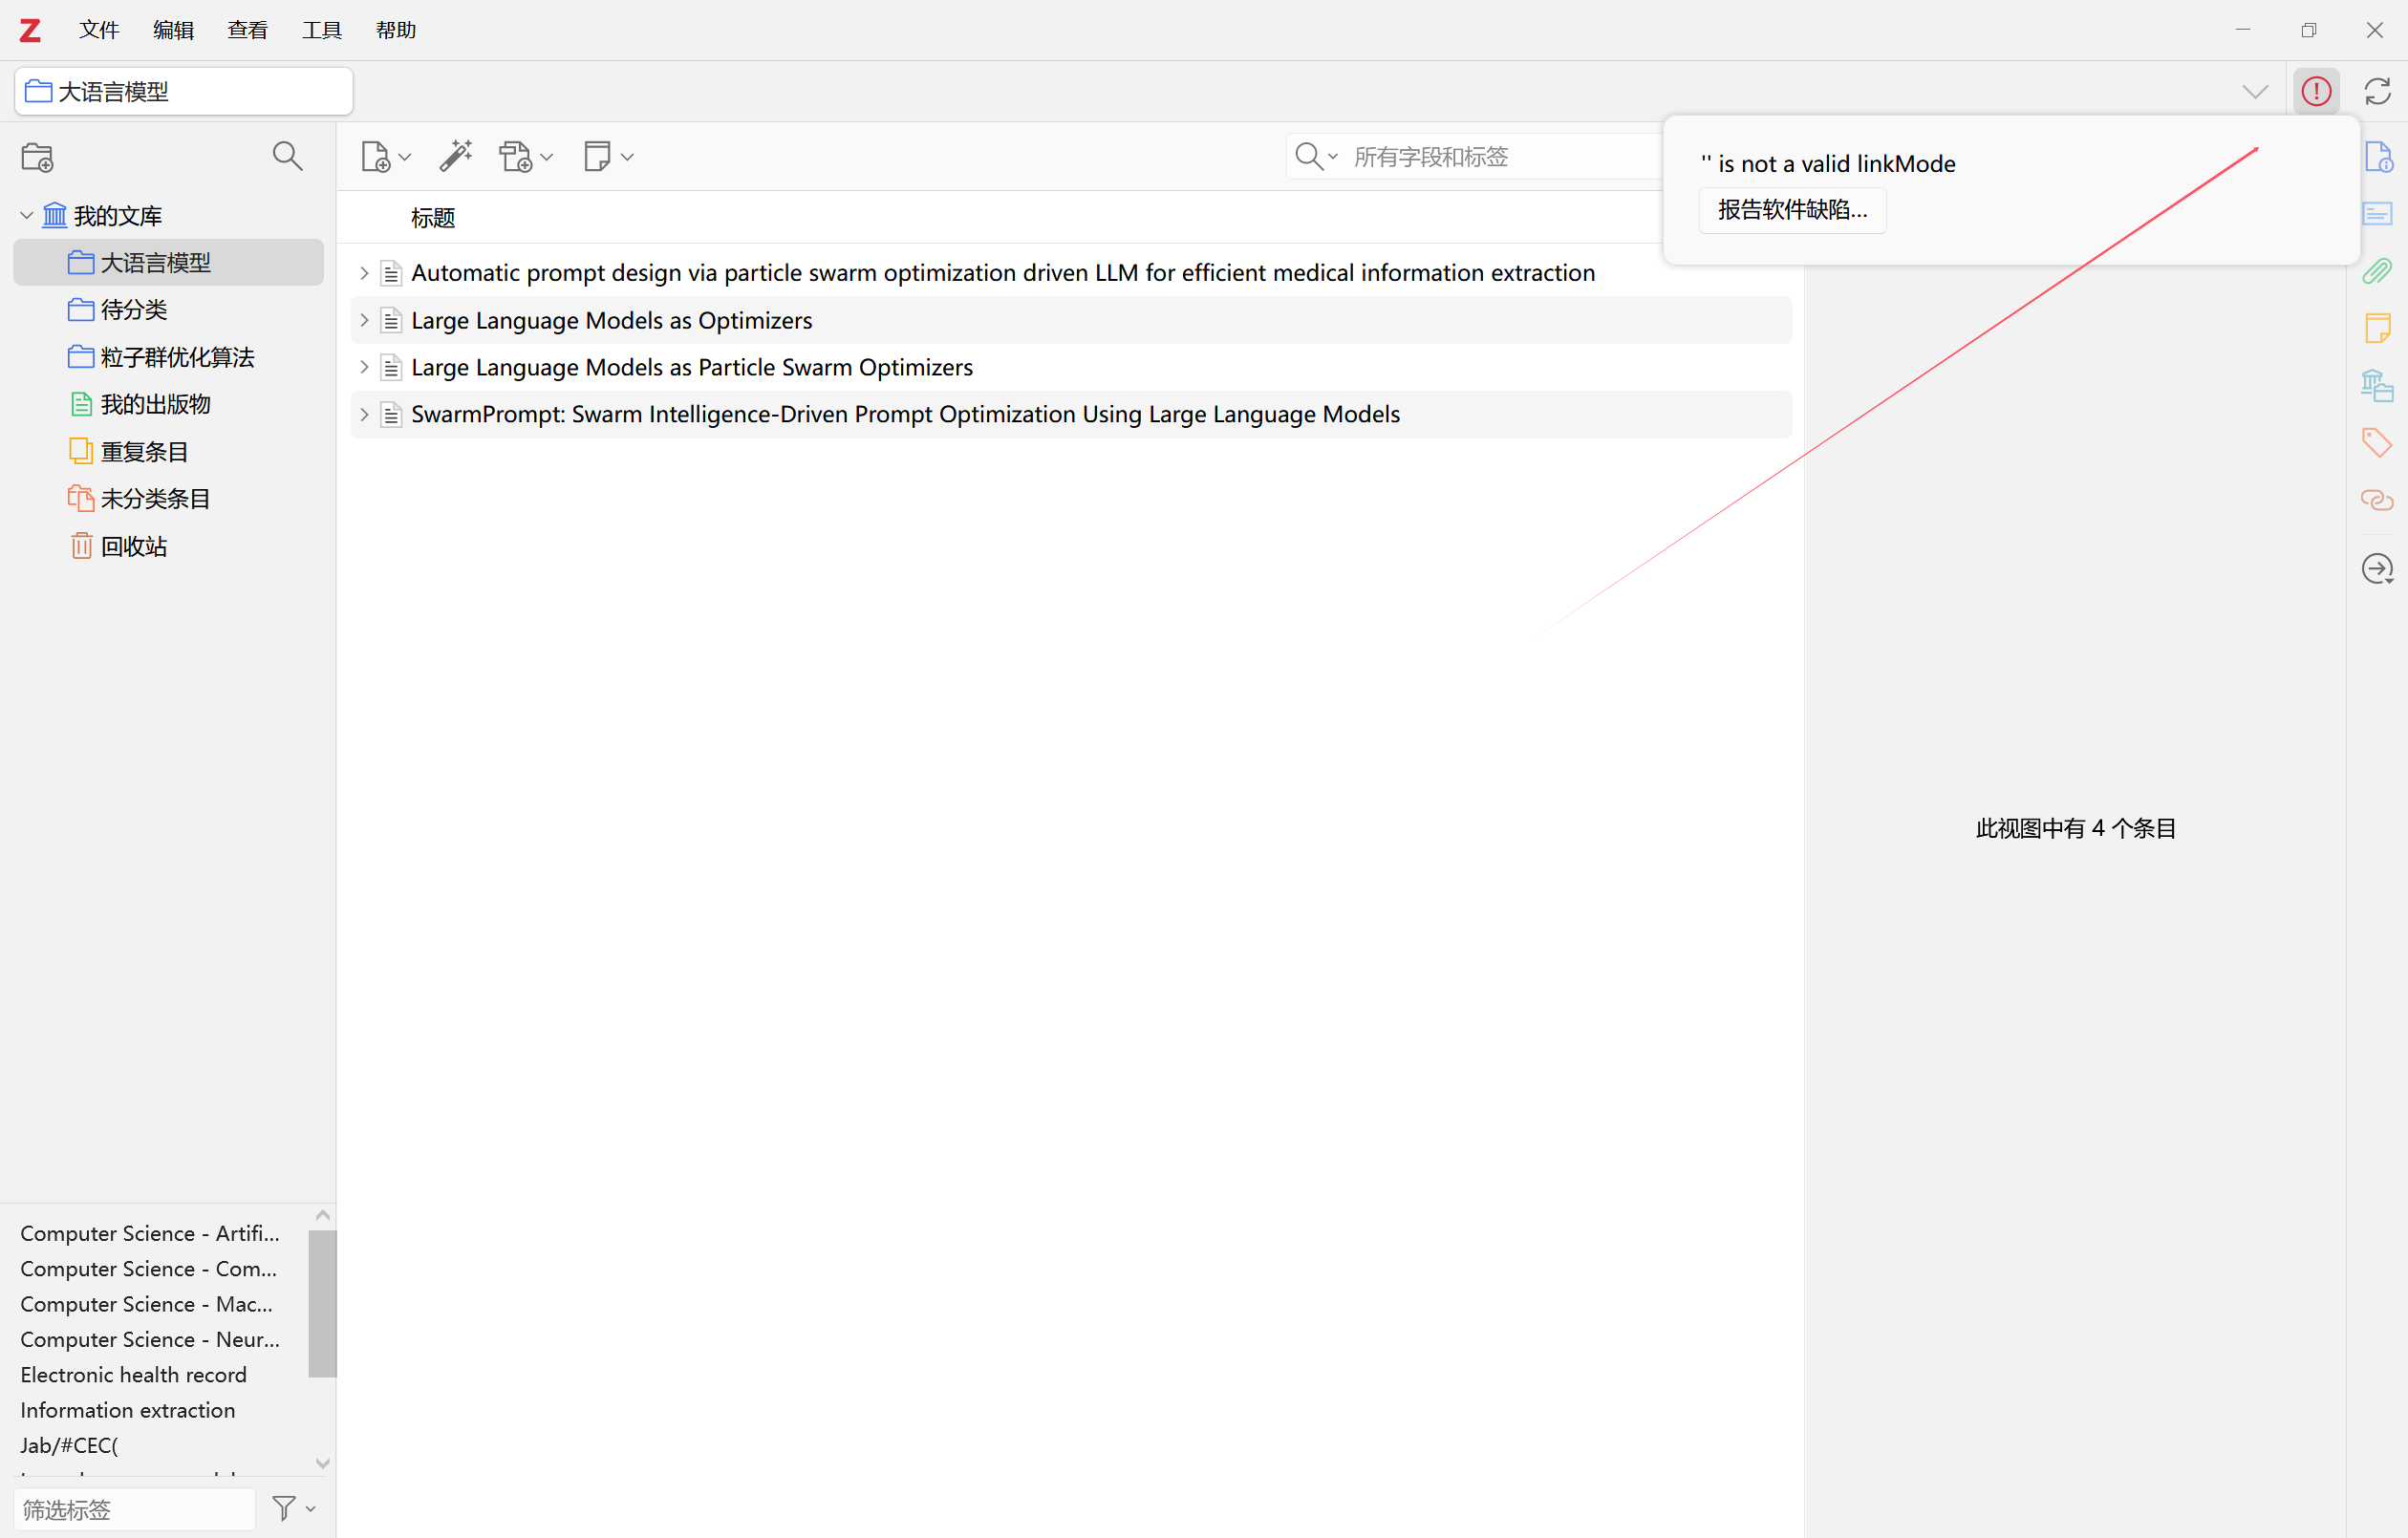The height and width of the screenshot is (1538, 2408).
Task: Open the tags section icon in sidebar
Action: tap(2377, 441)
